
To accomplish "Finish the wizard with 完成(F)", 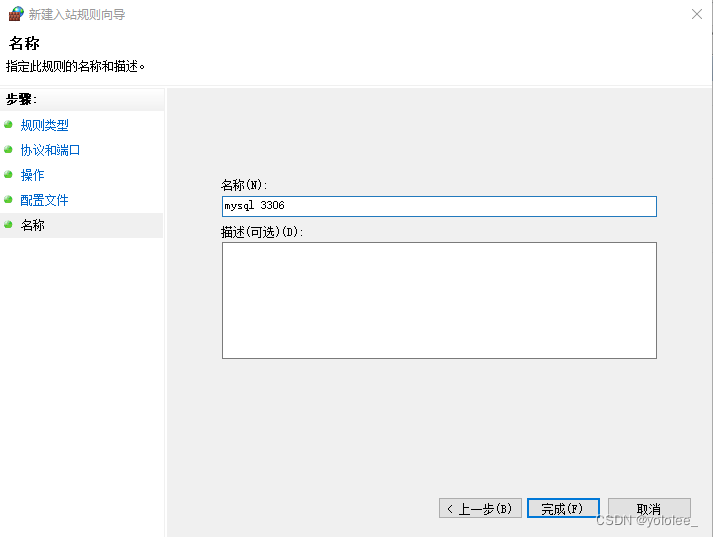I will (563, 508).
